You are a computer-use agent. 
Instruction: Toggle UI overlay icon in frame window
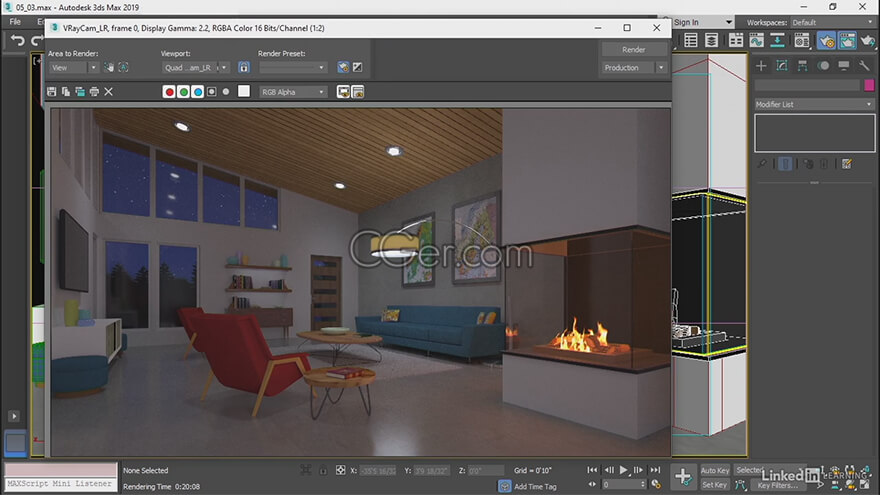[343, 91]
